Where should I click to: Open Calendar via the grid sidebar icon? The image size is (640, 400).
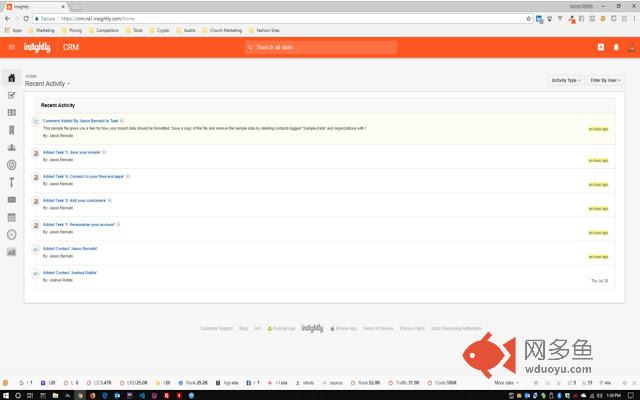coord(11,217)
